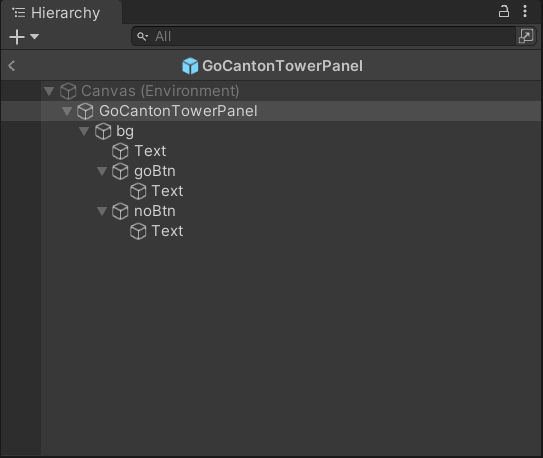The width and height of the screenshot is (543, 458).
Task: Click the cube icon of Text under noBtn
Action: (x=138, y=231)
